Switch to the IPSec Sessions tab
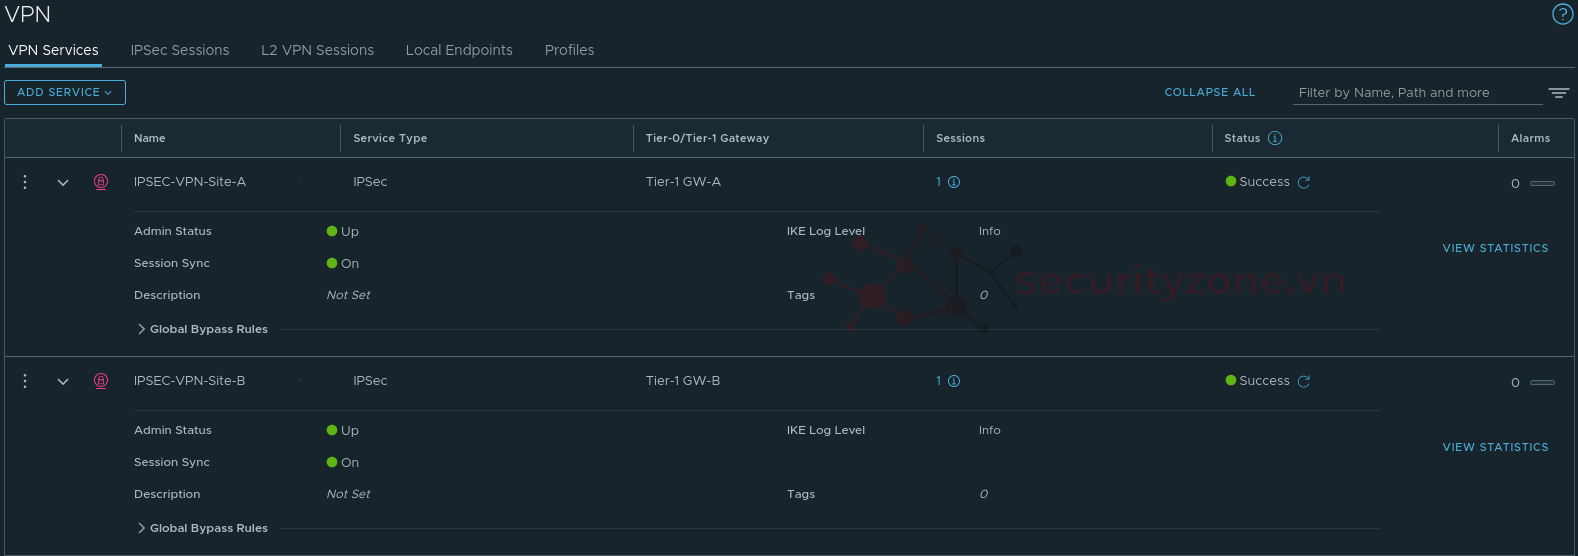 pos(180,50)
